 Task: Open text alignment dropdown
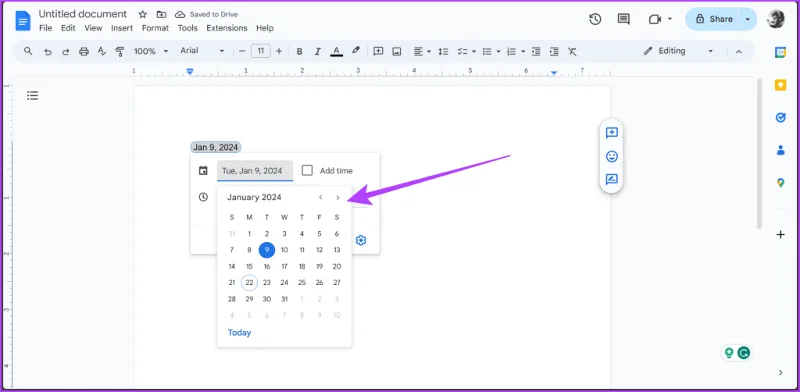pyautogui.click(x=422, y=51)
